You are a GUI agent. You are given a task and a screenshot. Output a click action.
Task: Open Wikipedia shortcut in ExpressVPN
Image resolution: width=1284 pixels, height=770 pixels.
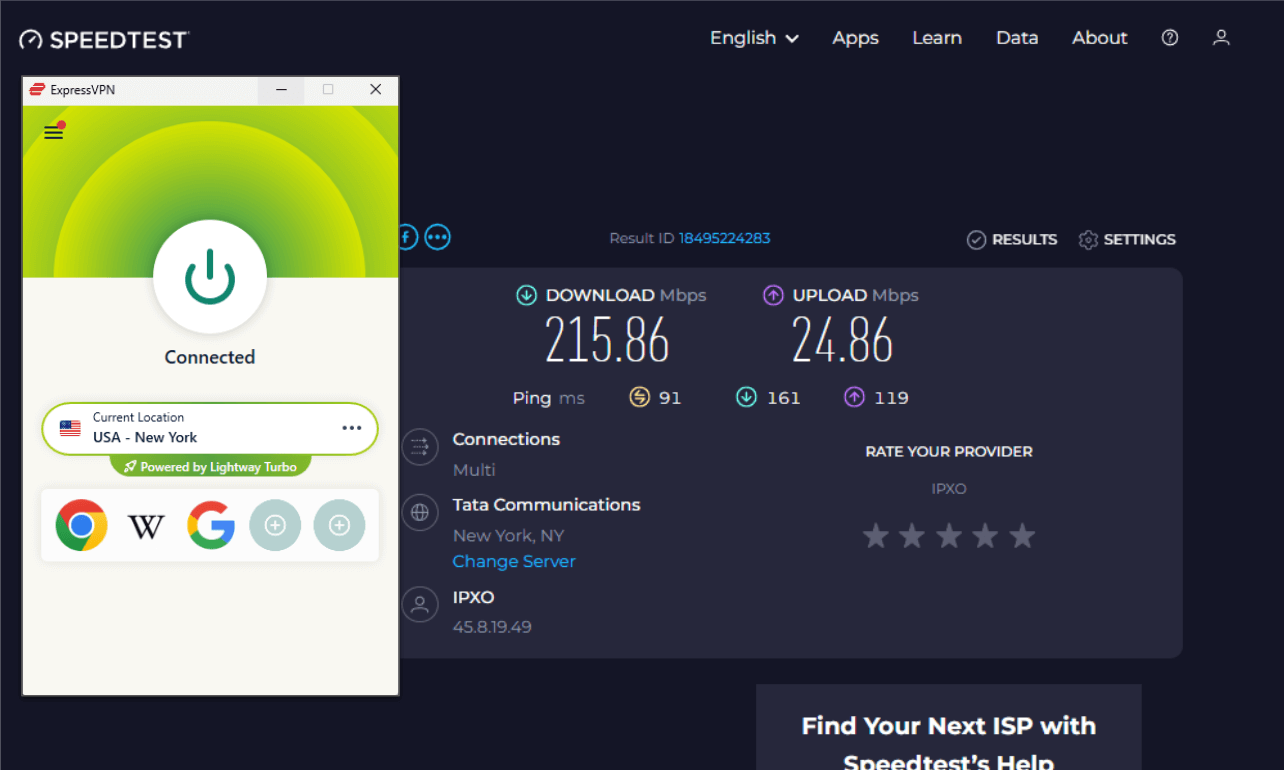pos(146,525)
